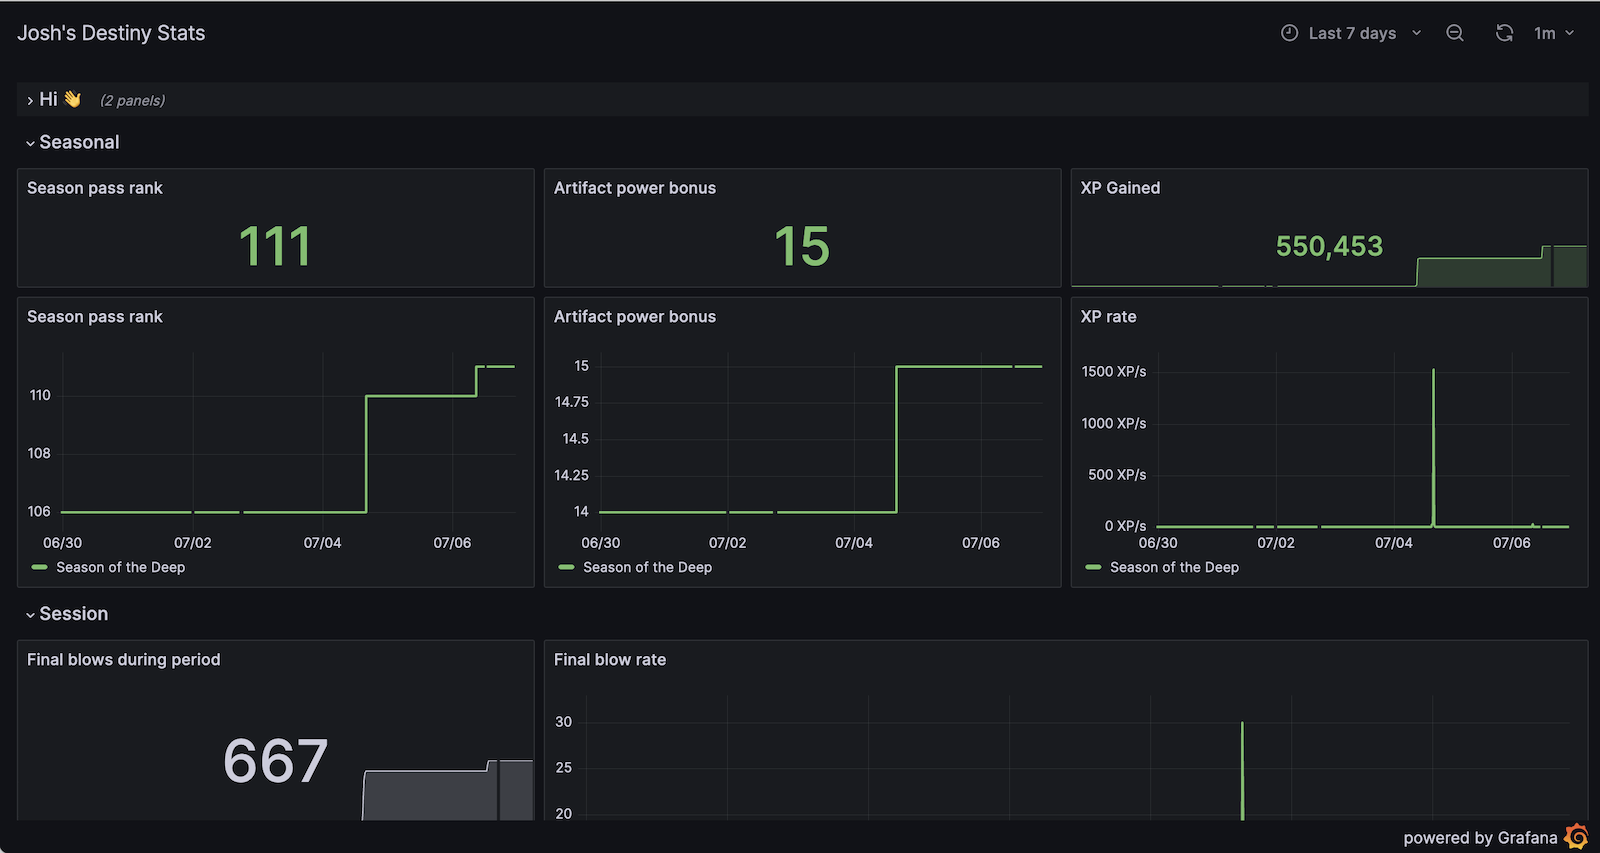Click the 550,453 XP gained value
This screenshot has width=1600, height=853.
pyautogui.click(x=1329, y=246)
